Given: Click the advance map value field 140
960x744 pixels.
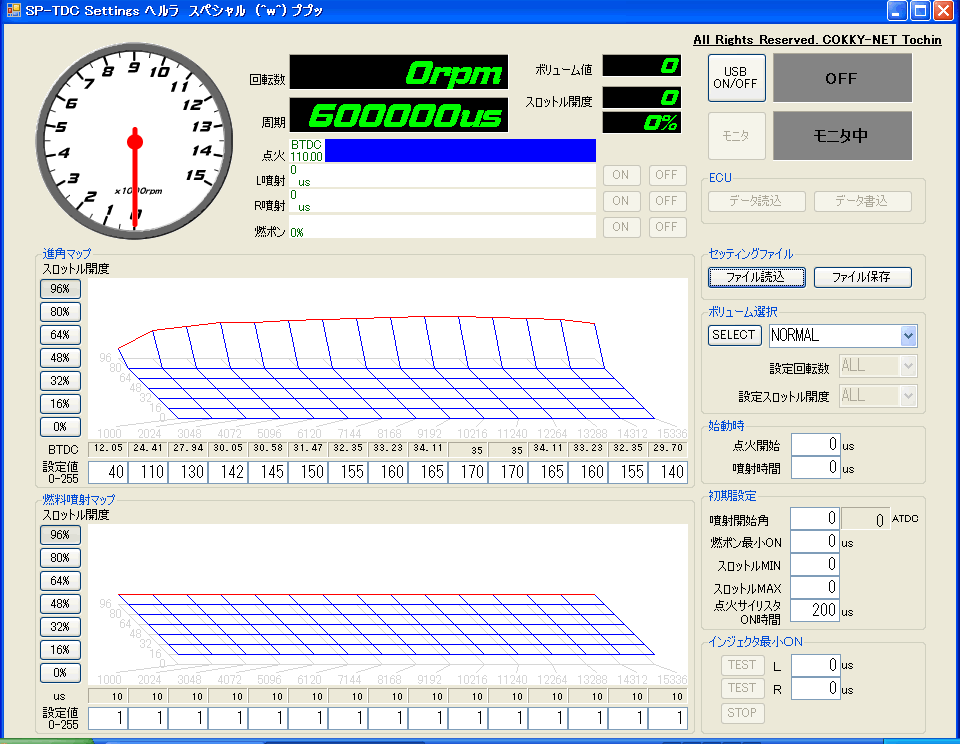Looking at the screenshot, I should click(x=668, y=472).
